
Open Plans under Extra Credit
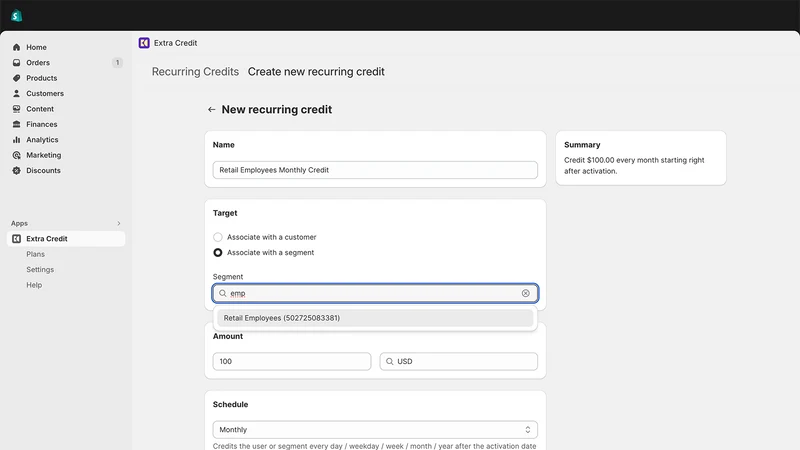(35, 254)
